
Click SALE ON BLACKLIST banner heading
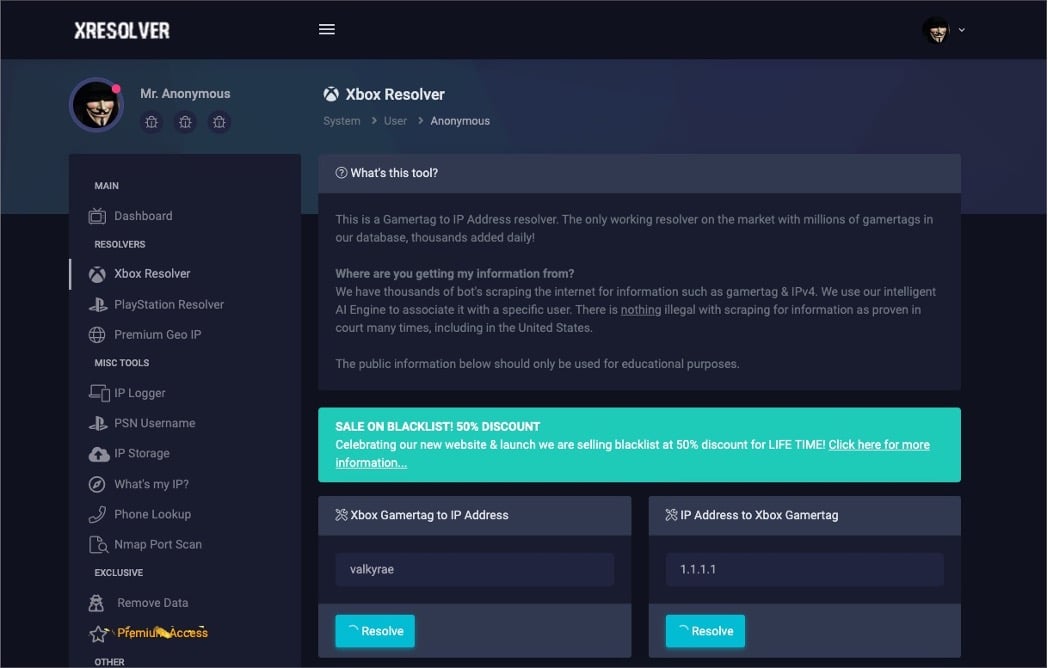pyautogui.click(x=438, y=427)
